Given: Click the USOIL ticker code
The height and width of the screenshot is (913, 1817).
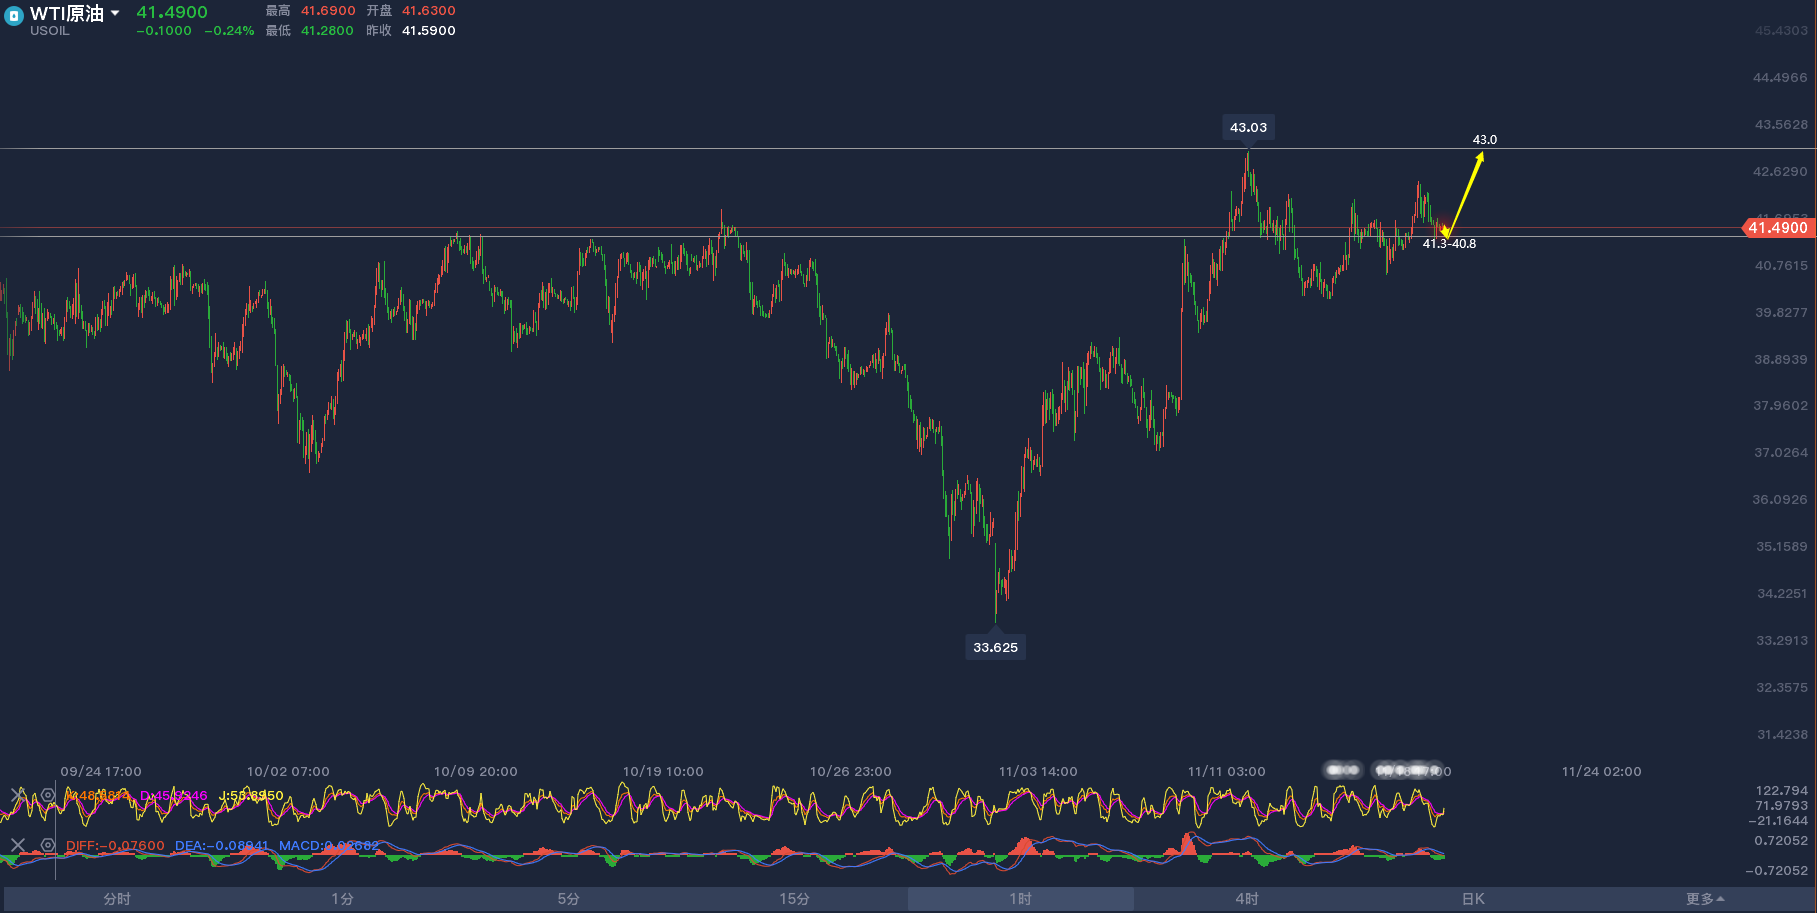Looking at the screenshot, I should point(50,31).
